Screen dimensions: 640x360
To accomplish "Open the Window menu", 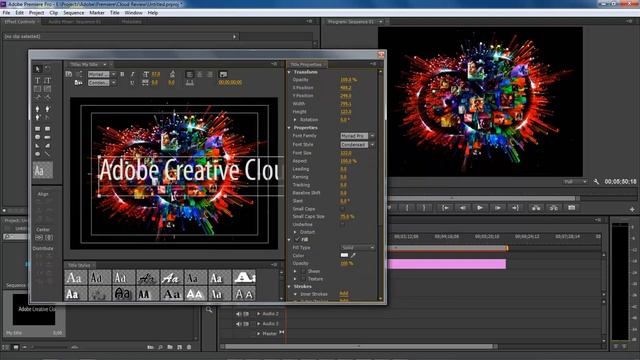I will point(133,13).
